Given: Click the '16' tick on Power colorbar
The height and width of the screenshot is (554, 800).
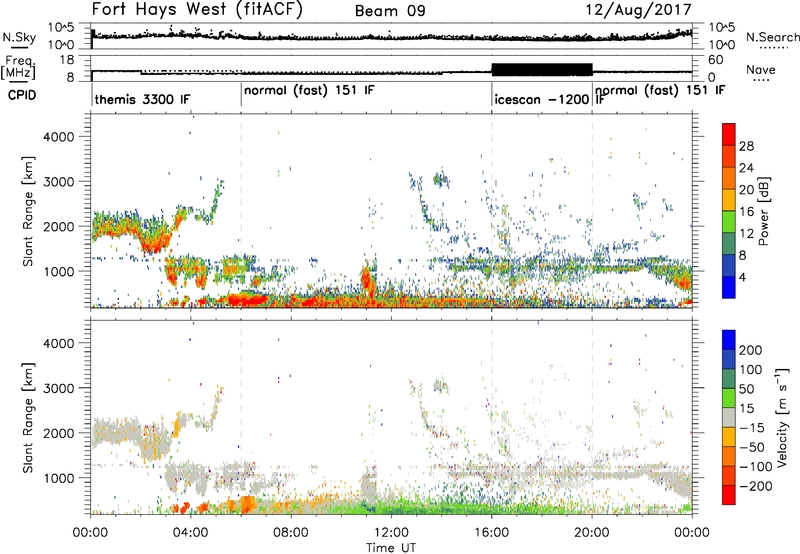Looking at the screenshot, I should (746, 212).
